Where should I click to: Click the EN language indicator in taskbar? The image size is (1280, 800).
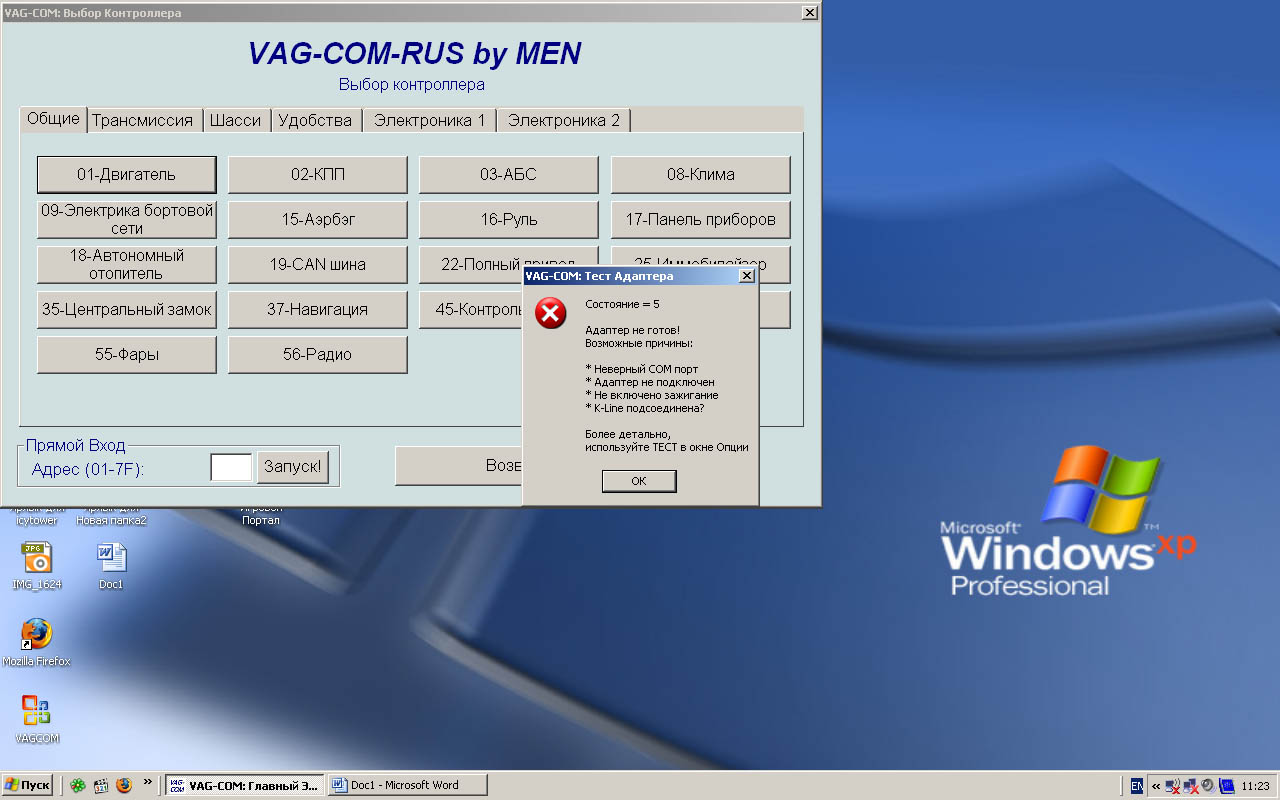[x=1137, y=786]
